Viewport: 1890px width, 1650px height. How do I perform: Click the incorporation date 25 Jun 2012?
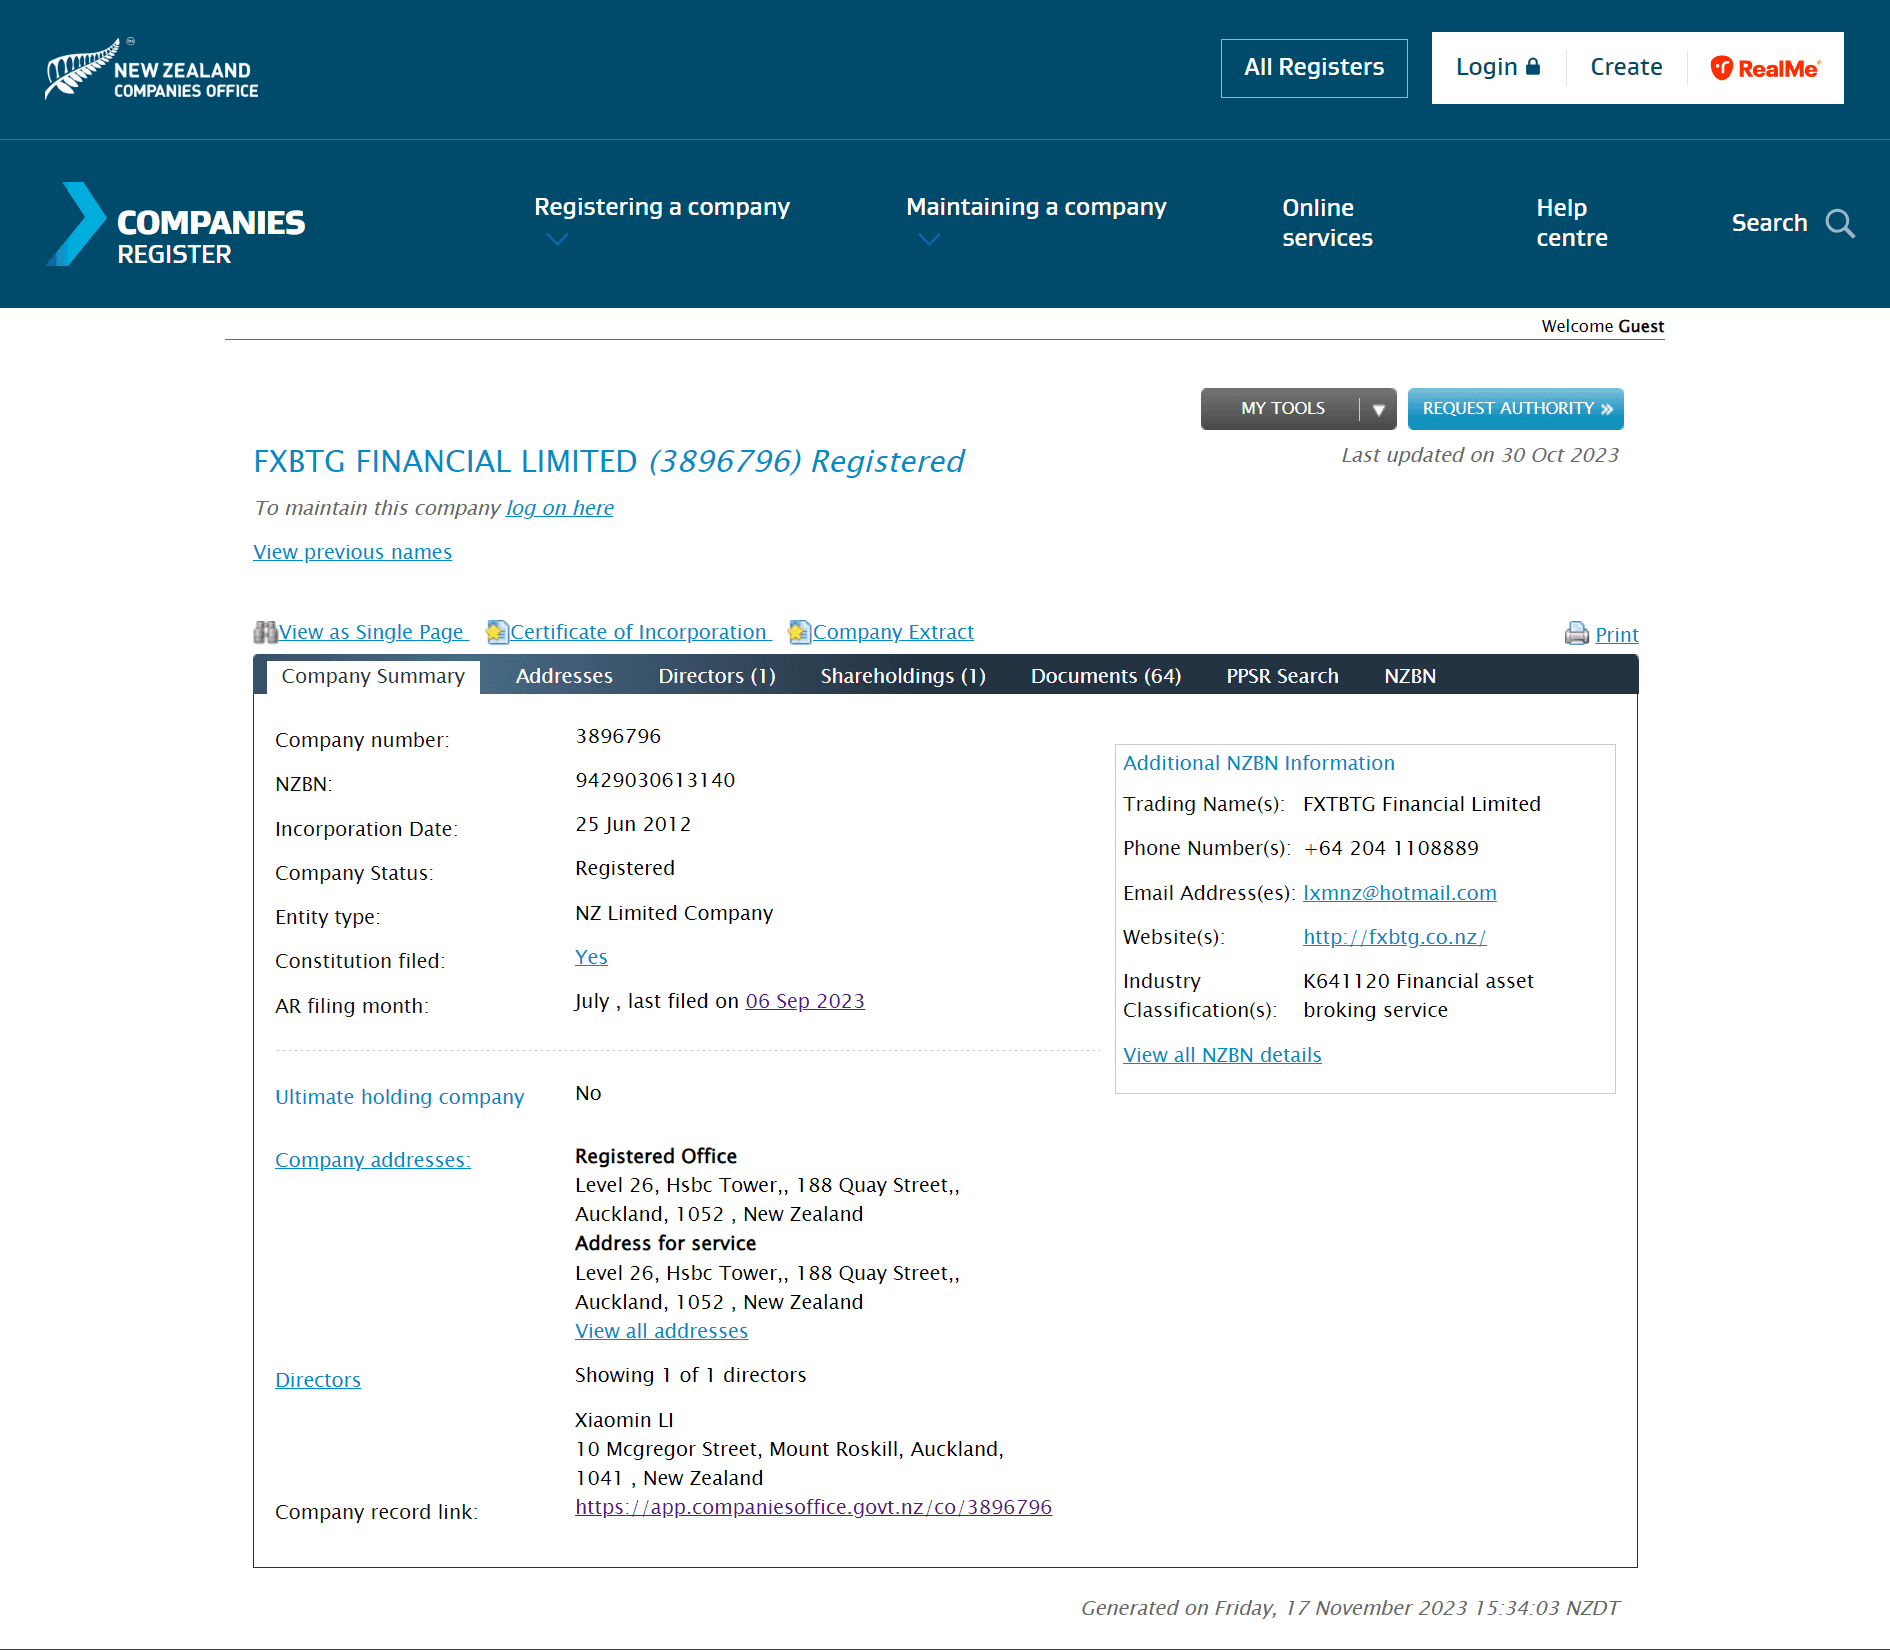[x=633, y=824]
